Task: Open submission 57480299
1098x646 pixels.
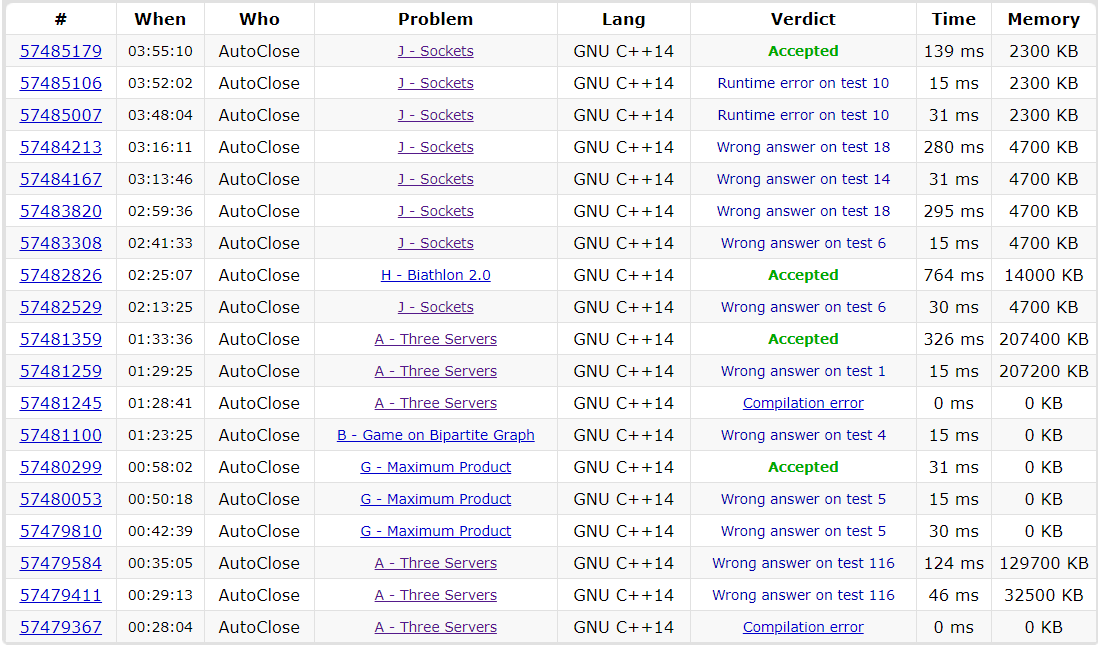Action: coord(61,467)
